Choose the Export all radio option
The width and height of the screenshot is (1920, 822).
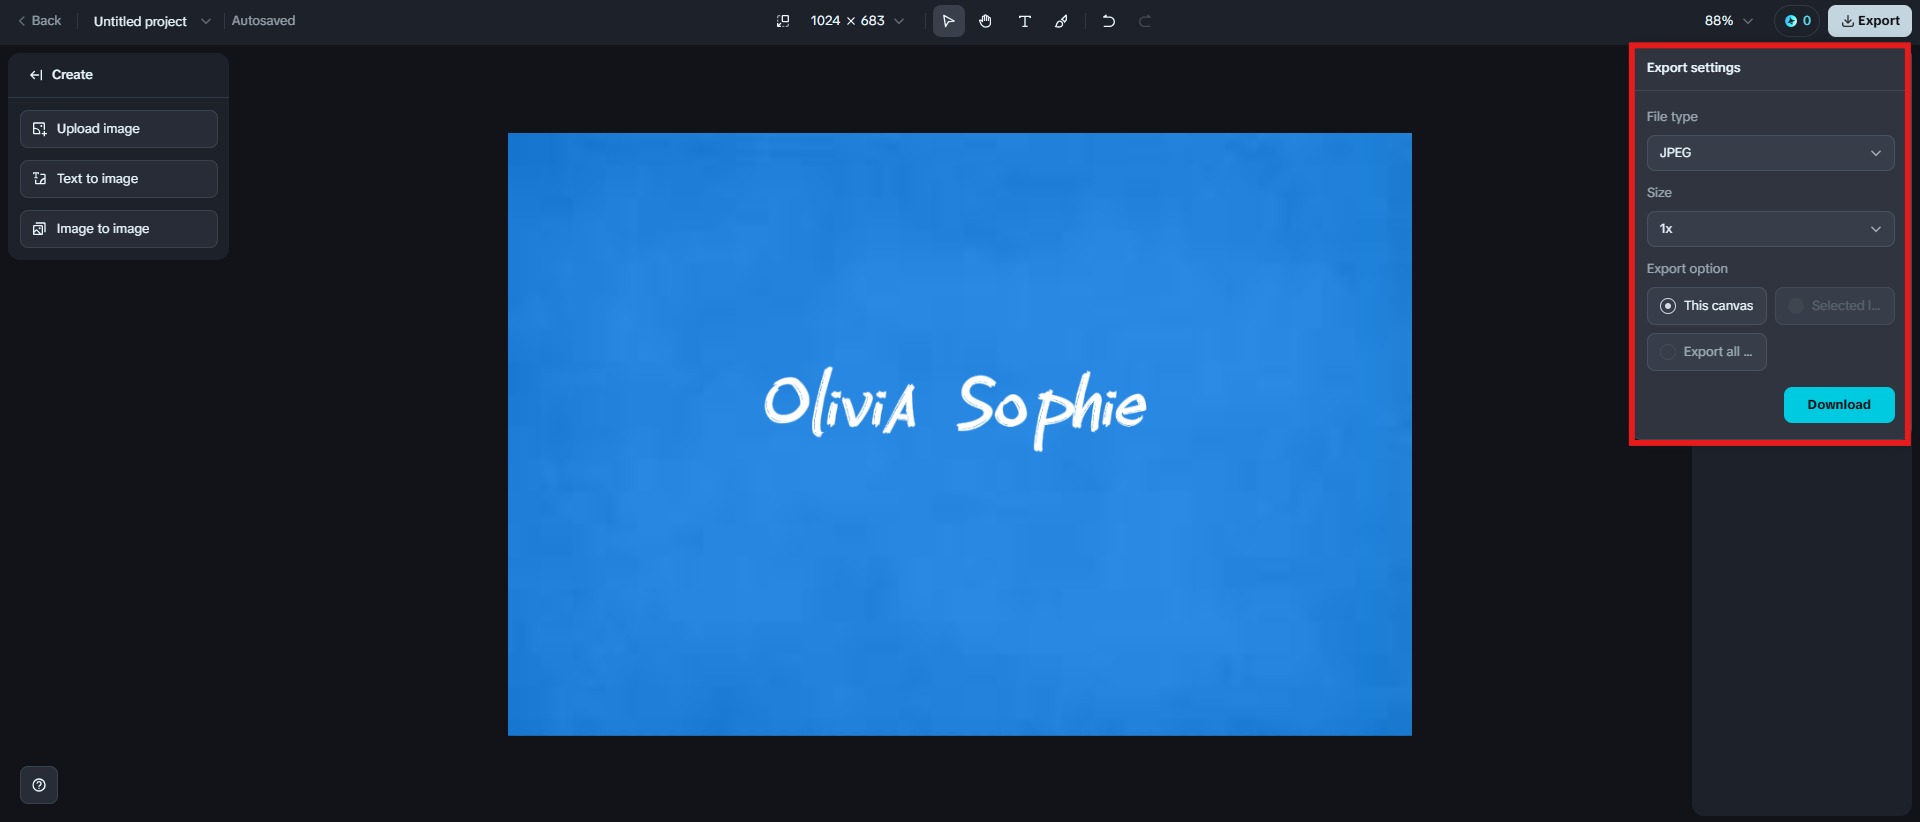(1707, 352)
